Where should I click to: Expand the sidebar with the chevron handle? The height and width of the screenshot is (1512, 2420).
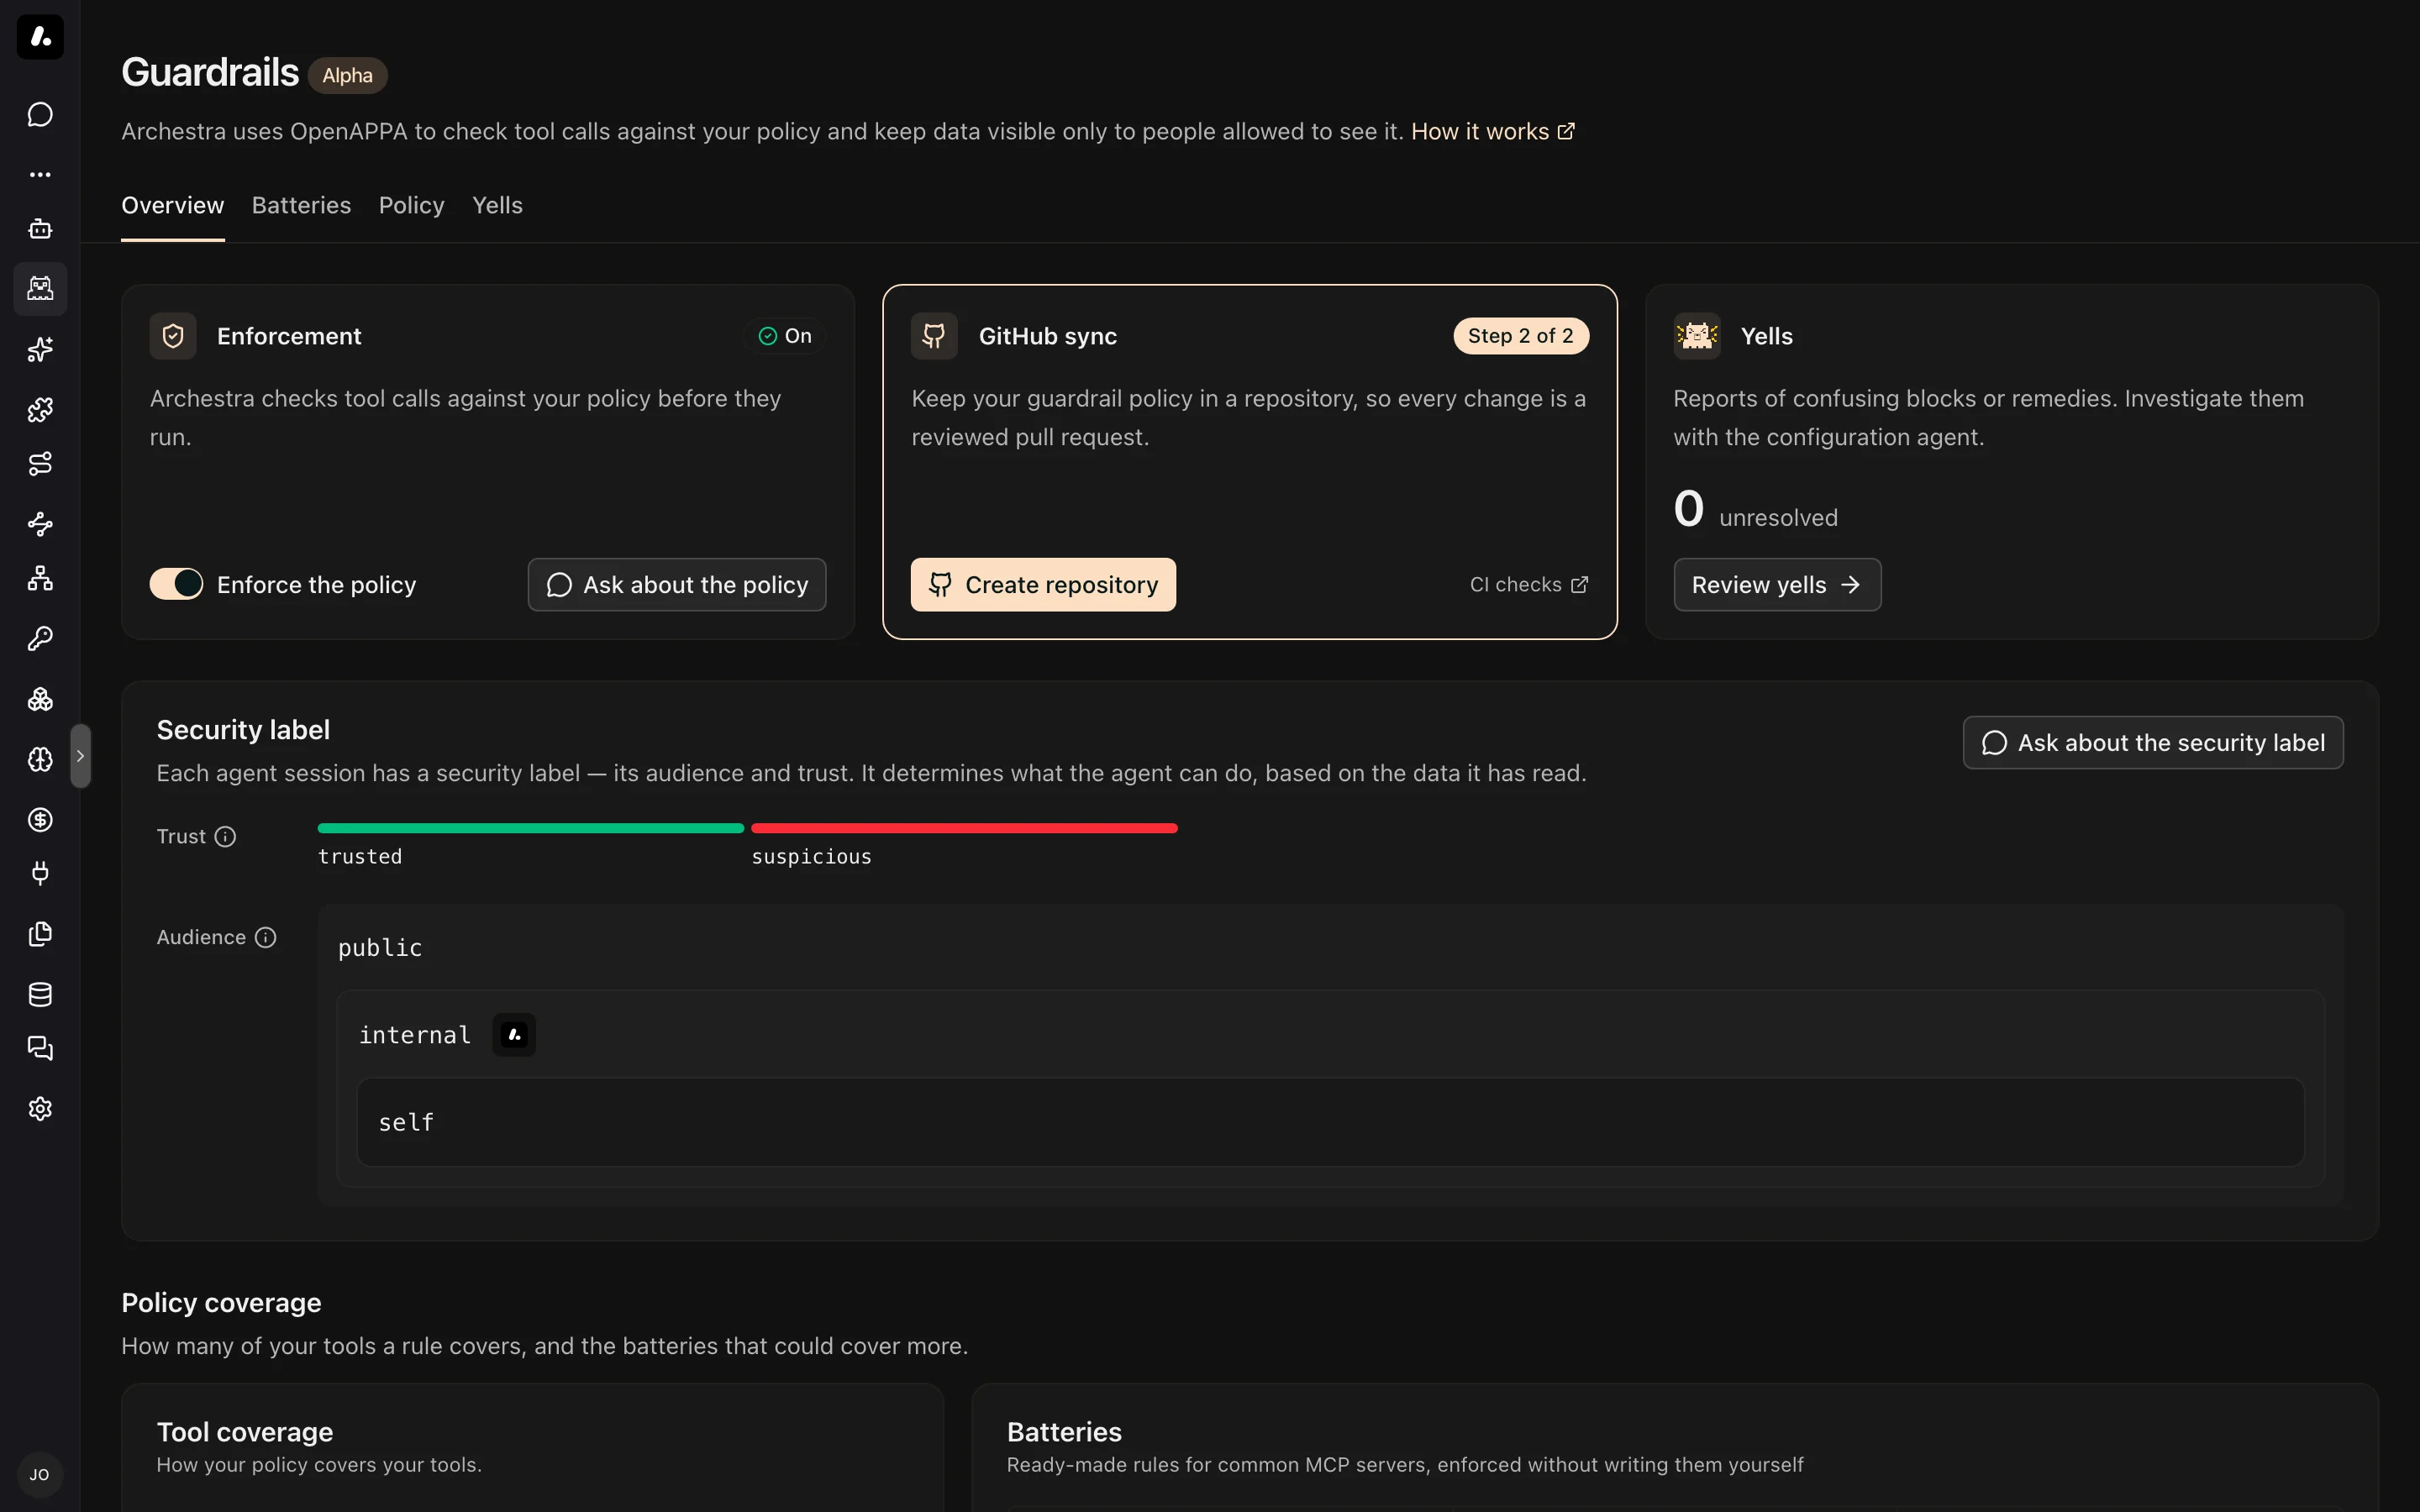click(81, 756)
